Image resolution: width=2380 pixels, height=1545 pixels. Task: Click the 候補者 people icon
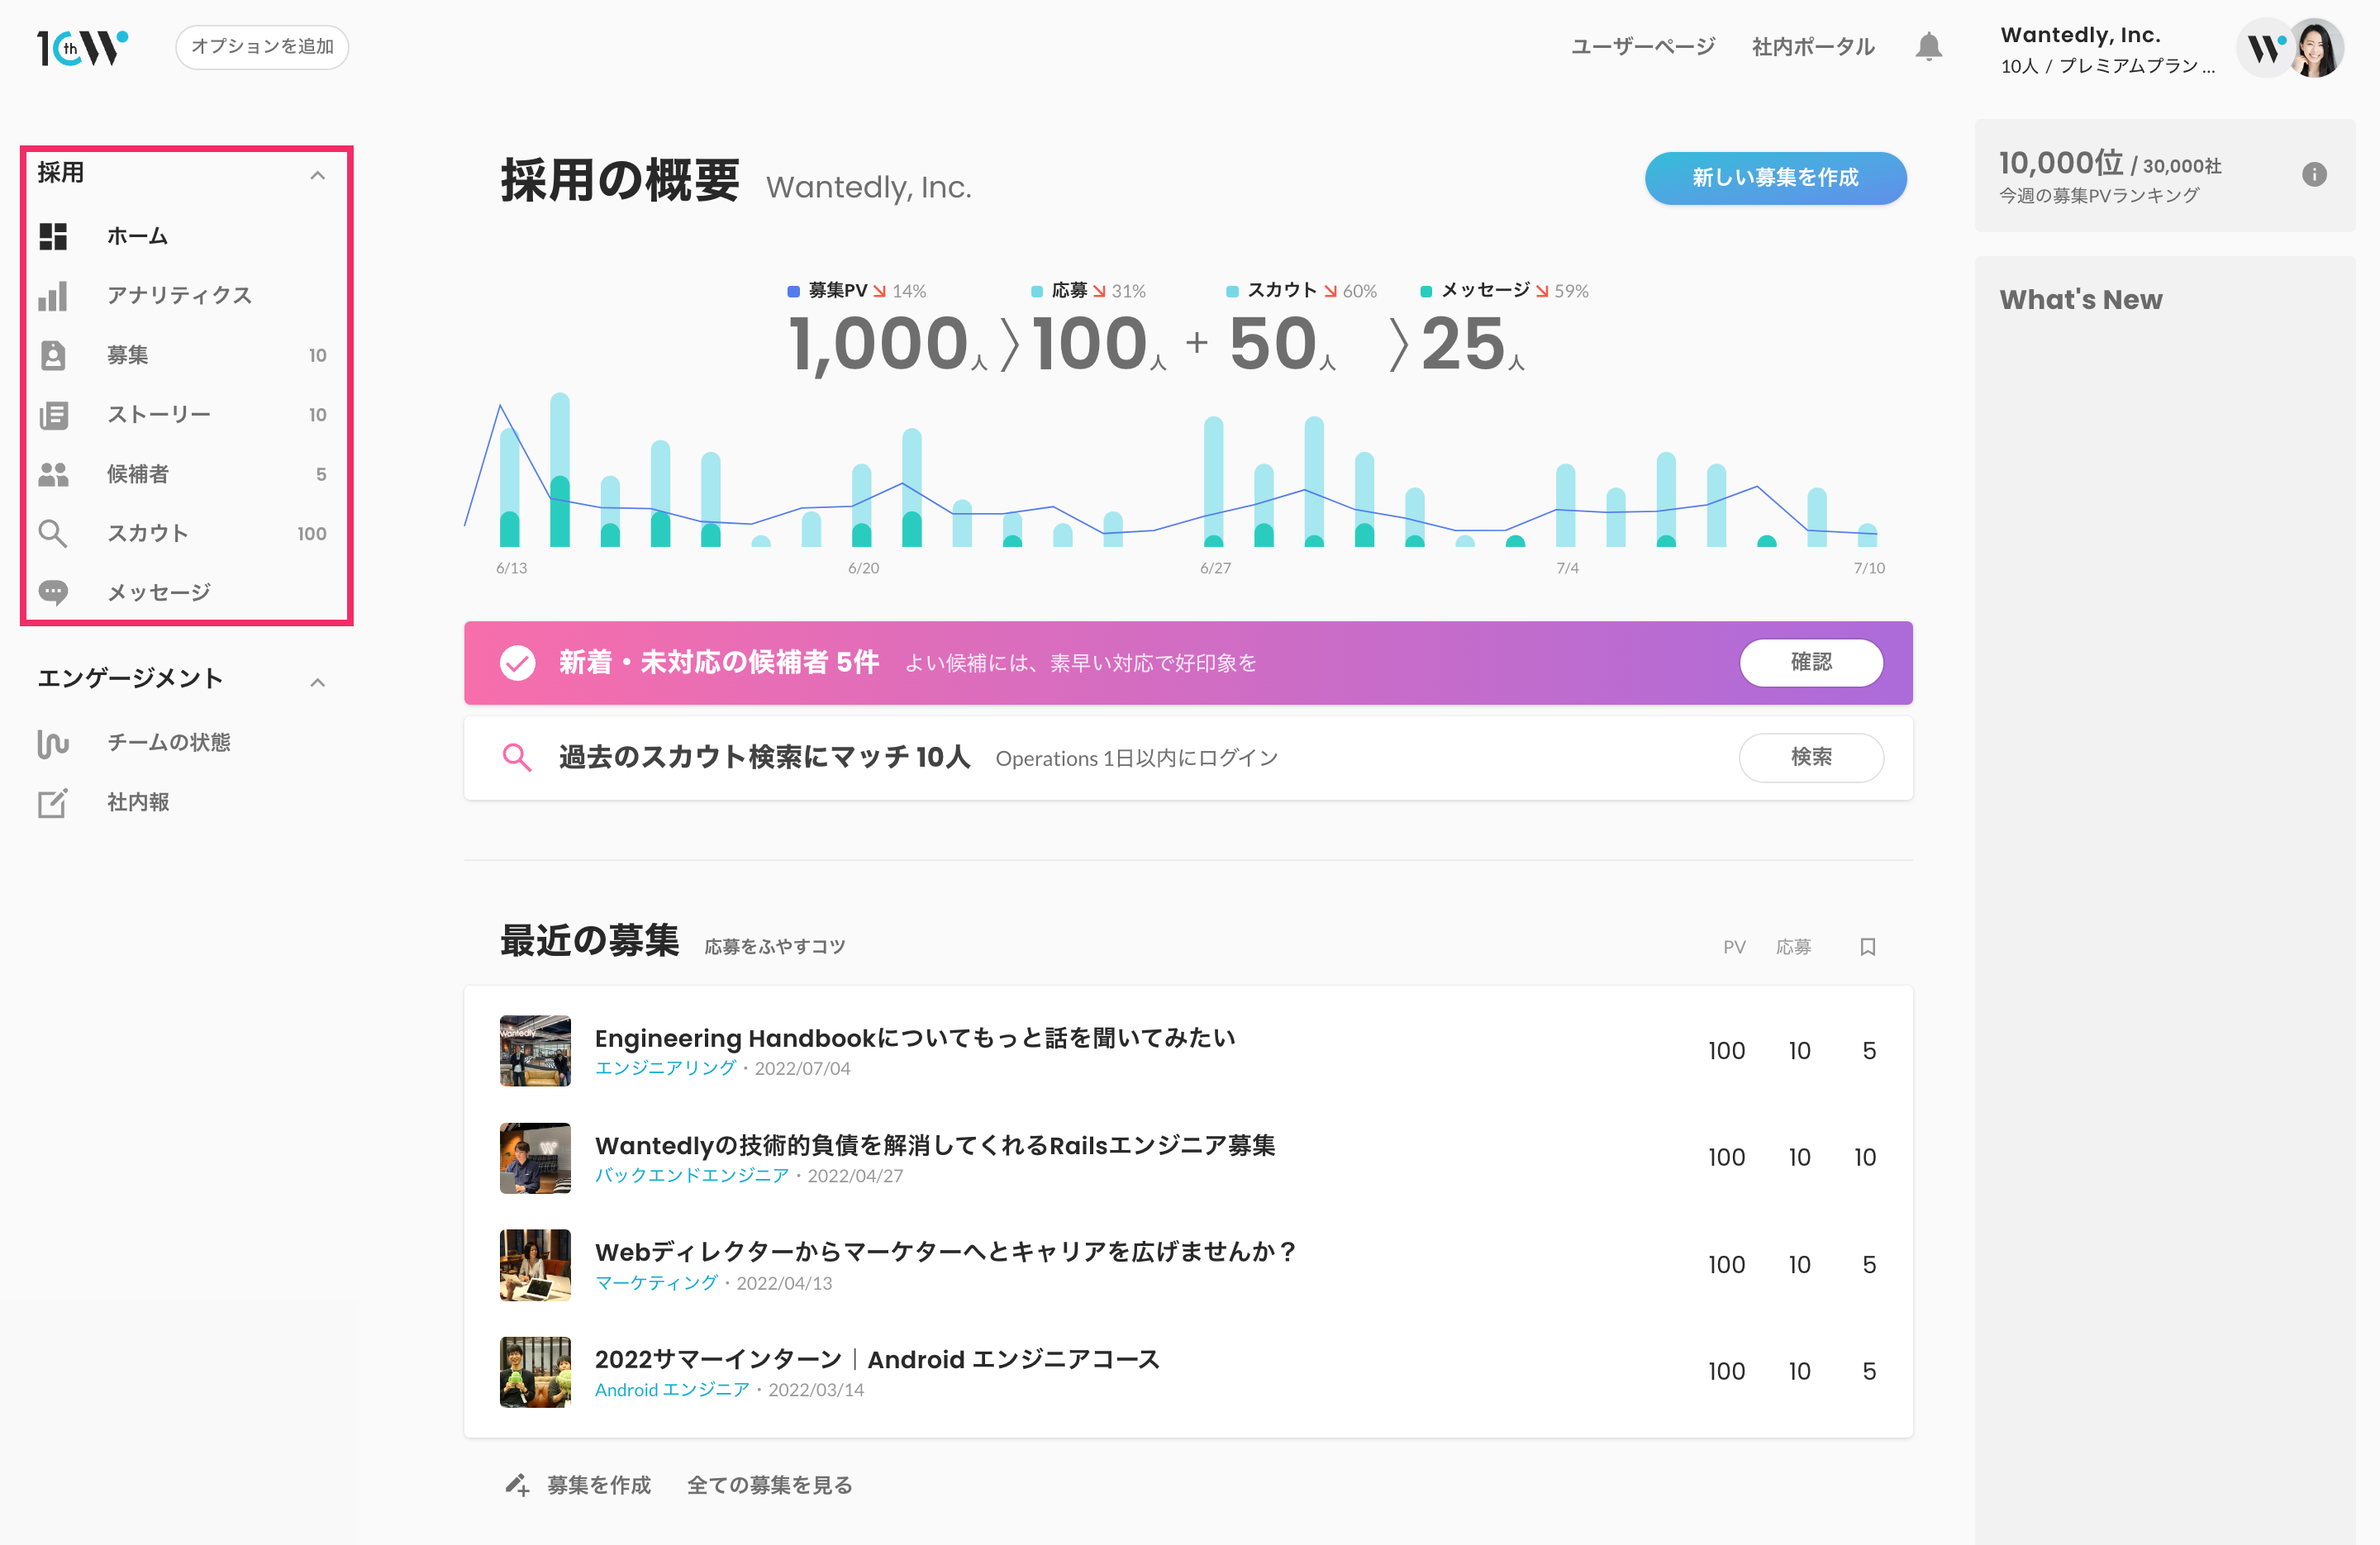coord(53,474)
